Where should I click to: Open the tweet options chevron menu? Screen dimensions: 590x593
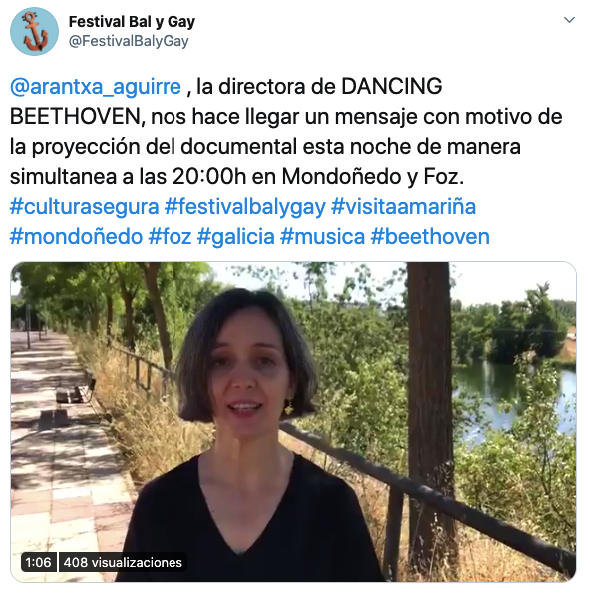point(569,20)
